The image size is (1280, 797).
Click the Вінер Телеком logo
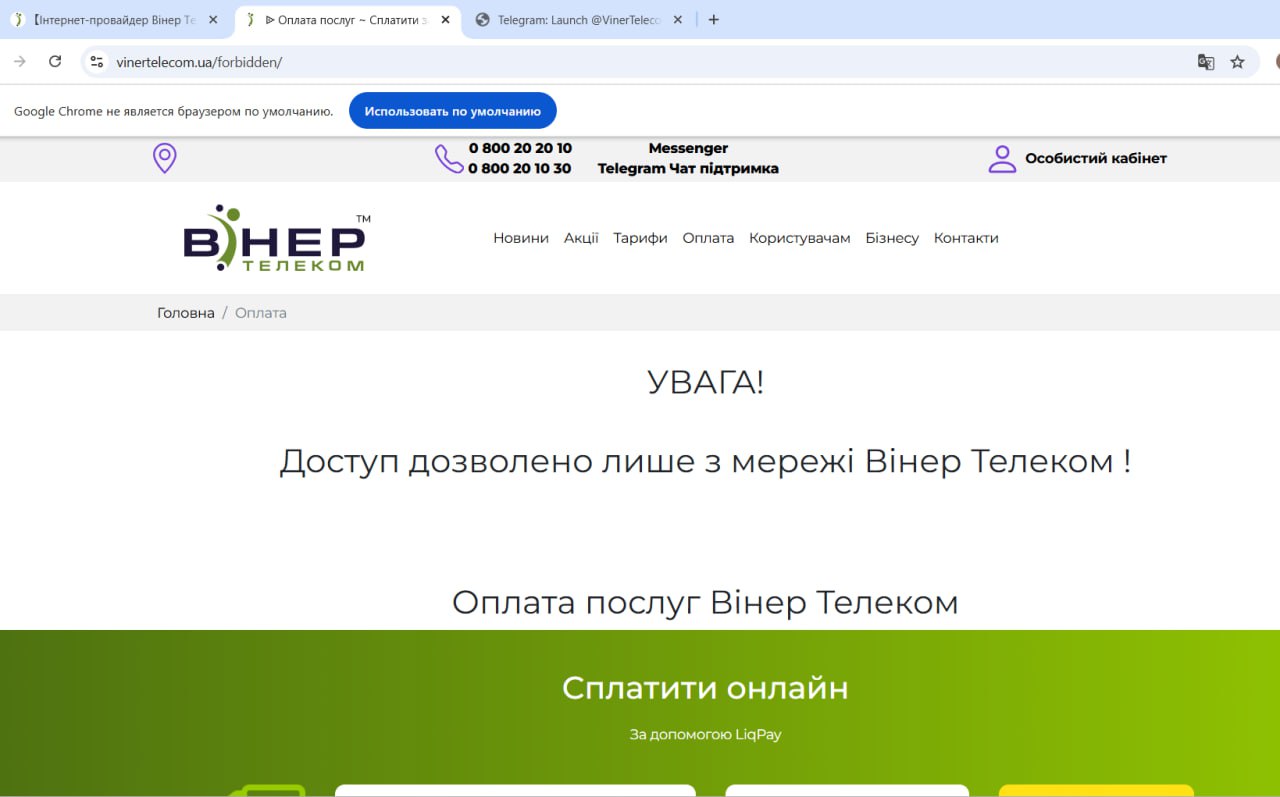277,238
